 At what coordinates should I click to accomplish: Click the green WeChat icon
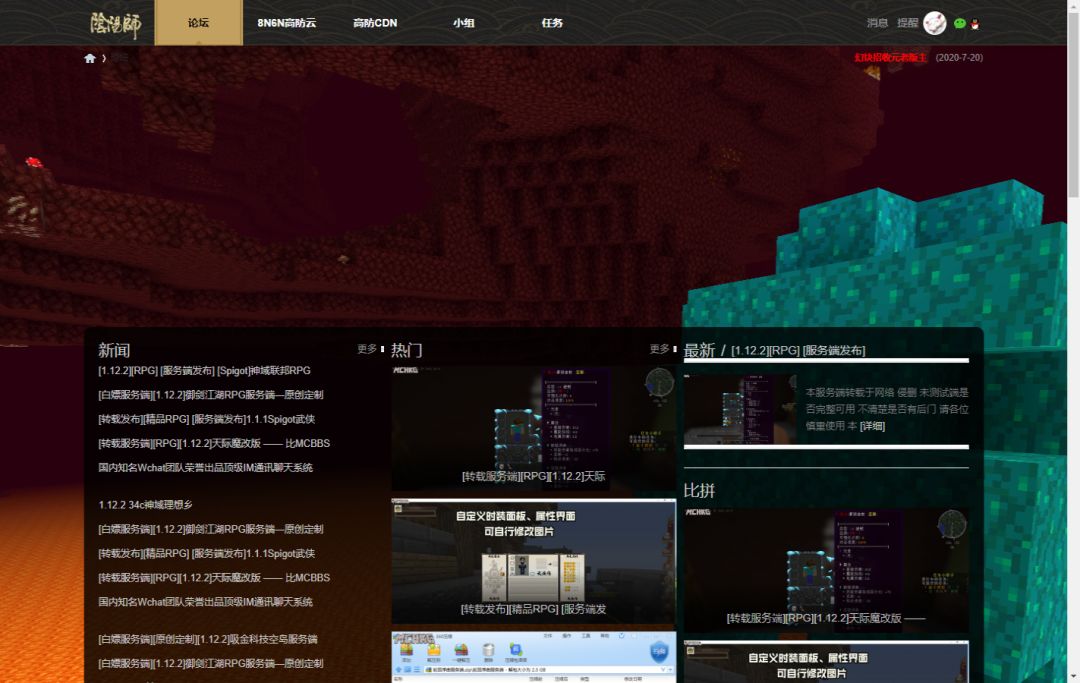pyautogui.click(x=959, y=23)
